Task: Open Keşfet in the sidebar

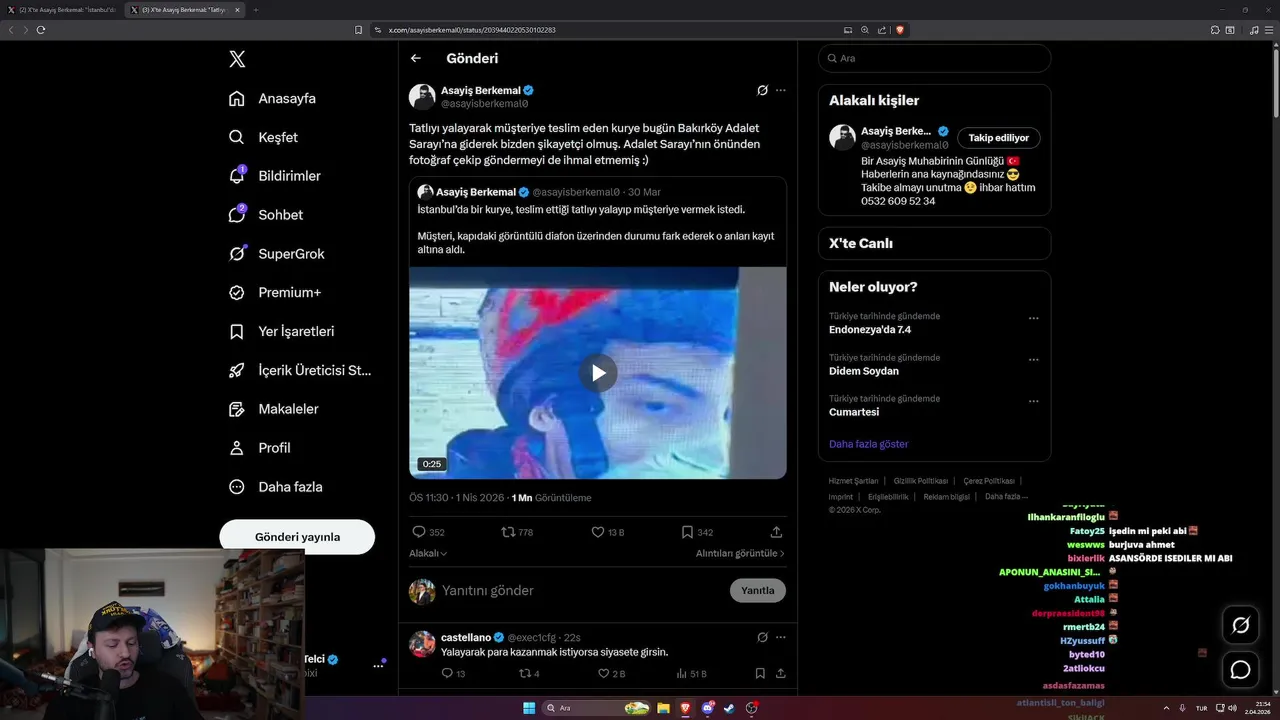Action: [263, 137]
